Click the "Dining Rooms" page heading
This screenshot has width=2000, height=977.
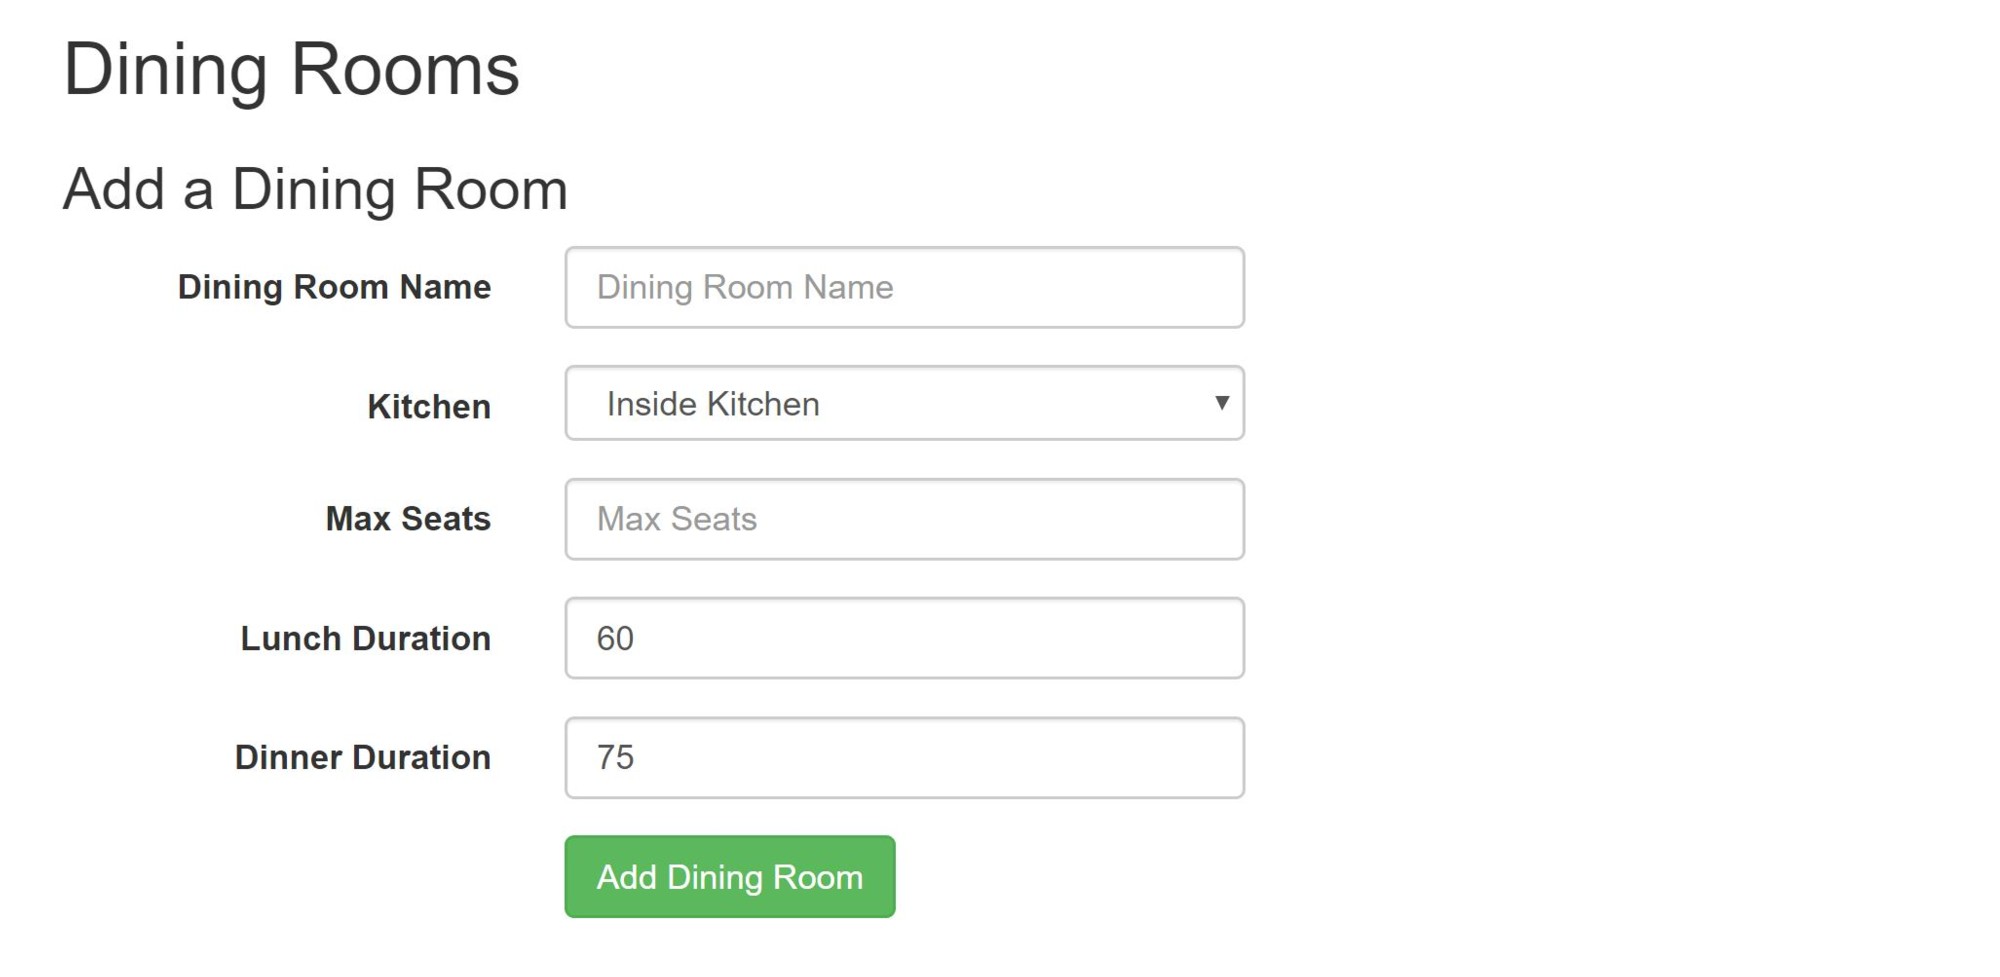point(291,70)
